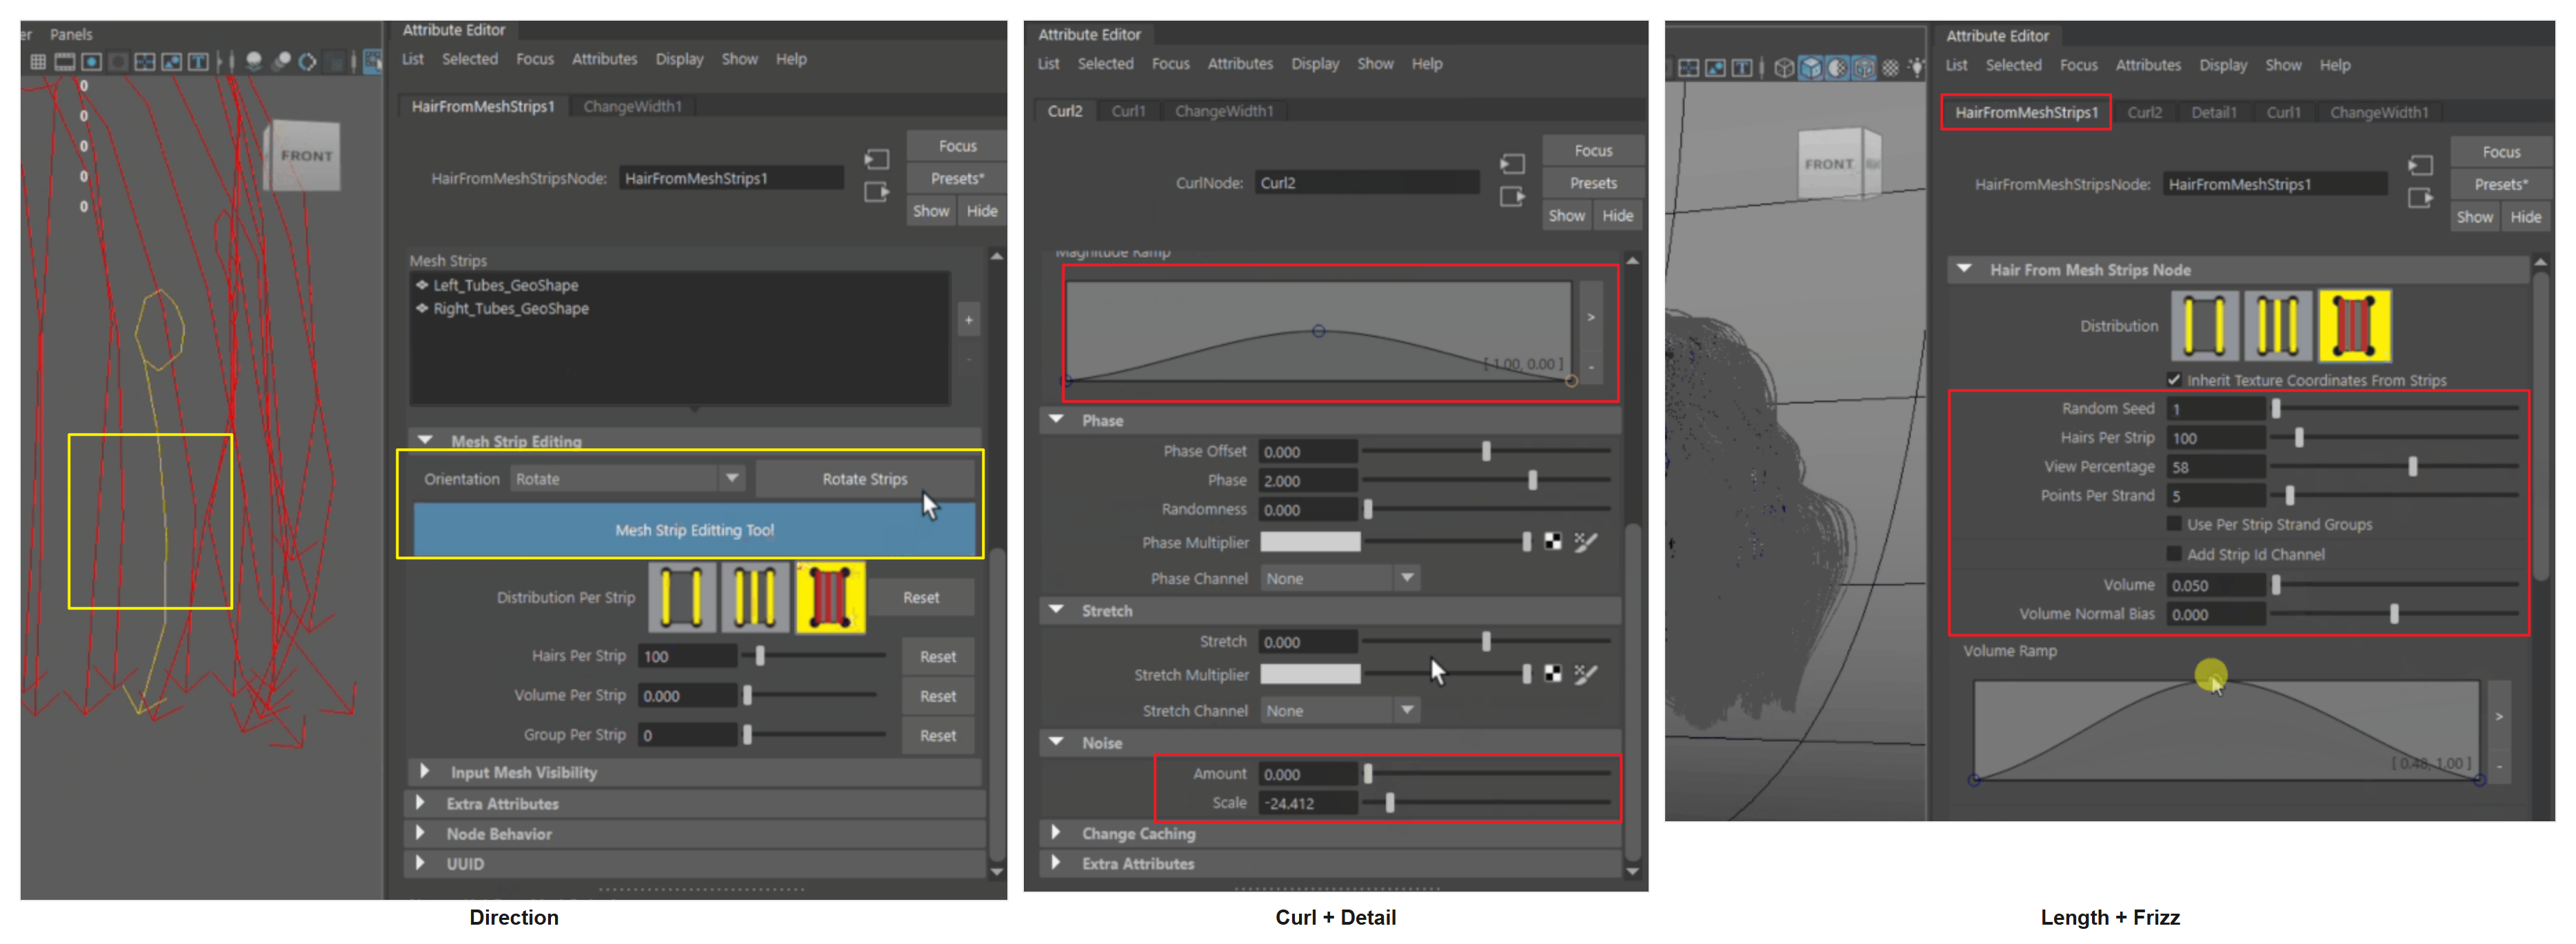Toggle film gate icon in left viewport toolbar
The image size is (2576, 944).
(x=65, y=62)
